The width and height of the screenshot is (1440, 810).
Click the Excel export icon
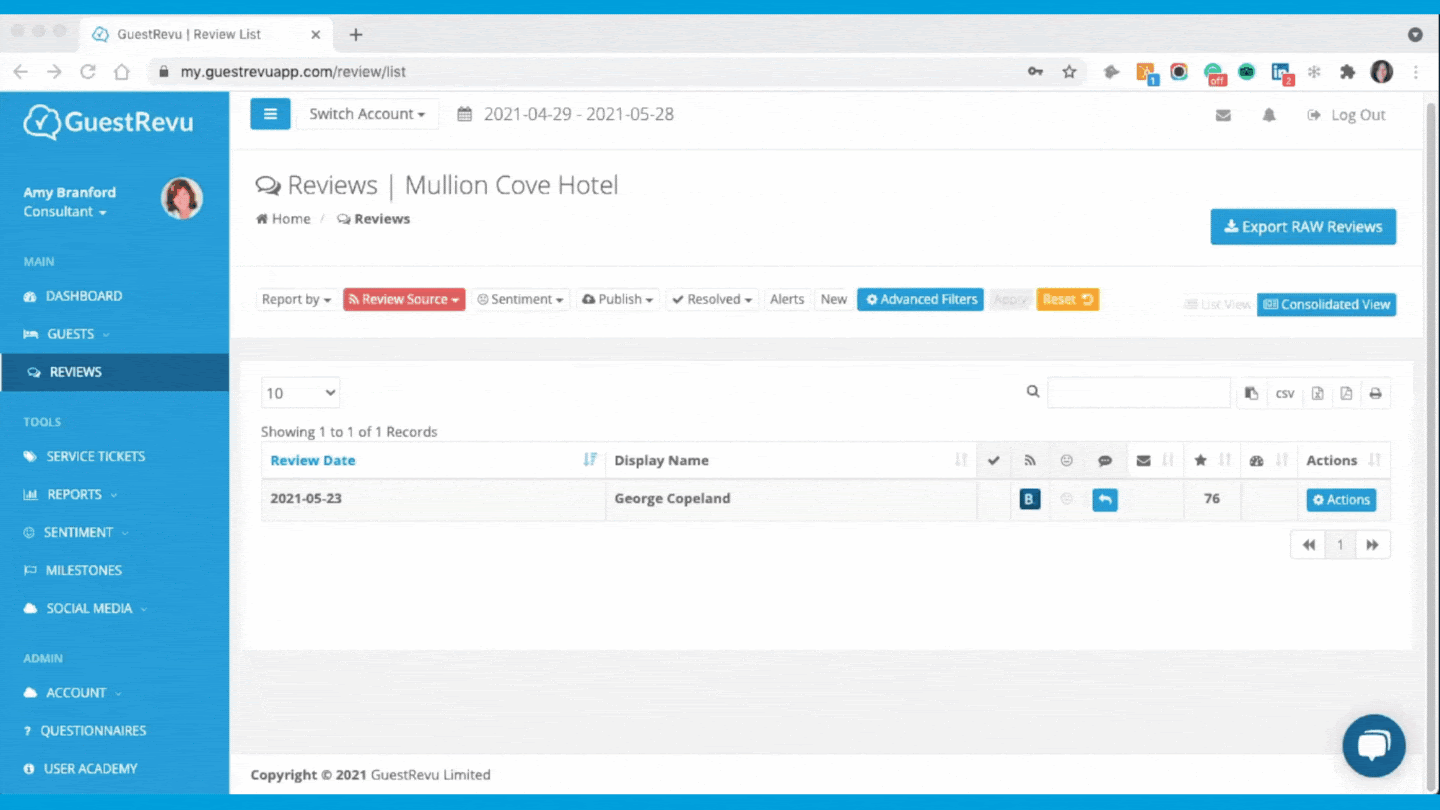[x=1318, y=393]
